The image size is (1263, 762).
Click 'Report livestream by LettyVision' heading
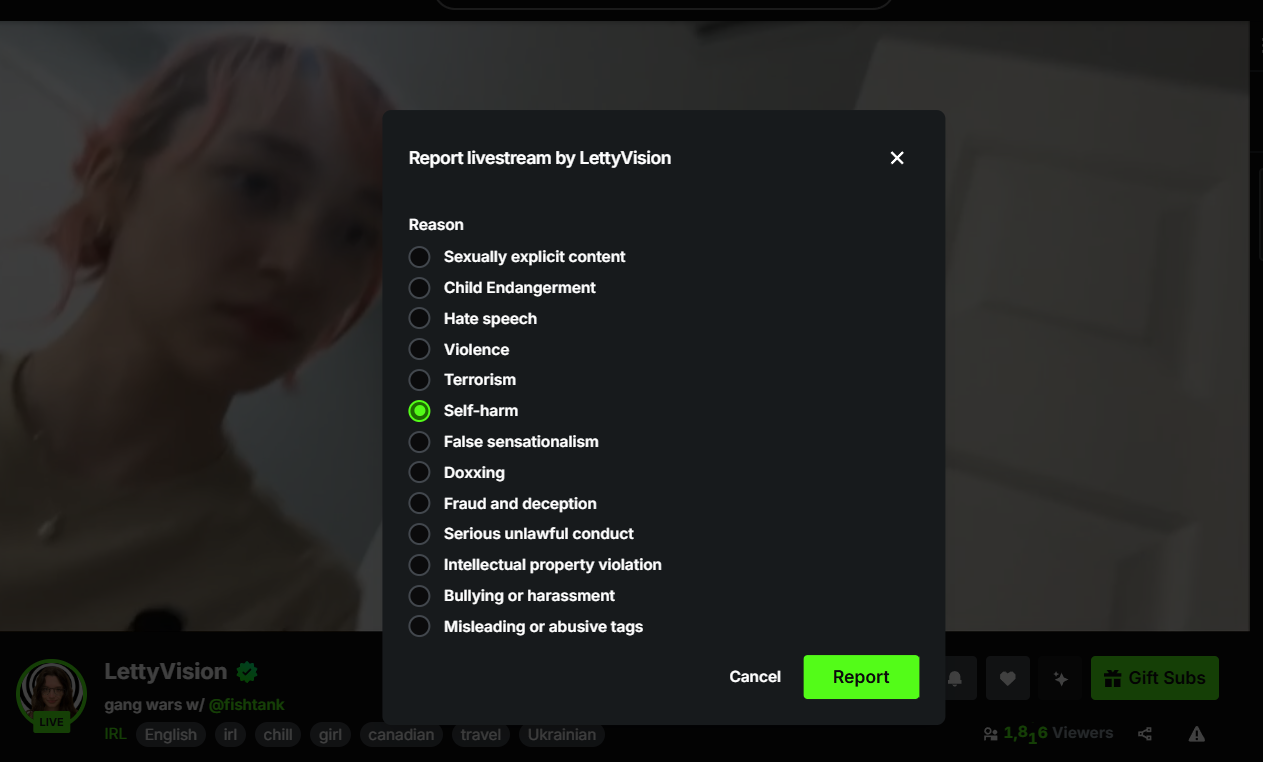(x=540, y=158)
